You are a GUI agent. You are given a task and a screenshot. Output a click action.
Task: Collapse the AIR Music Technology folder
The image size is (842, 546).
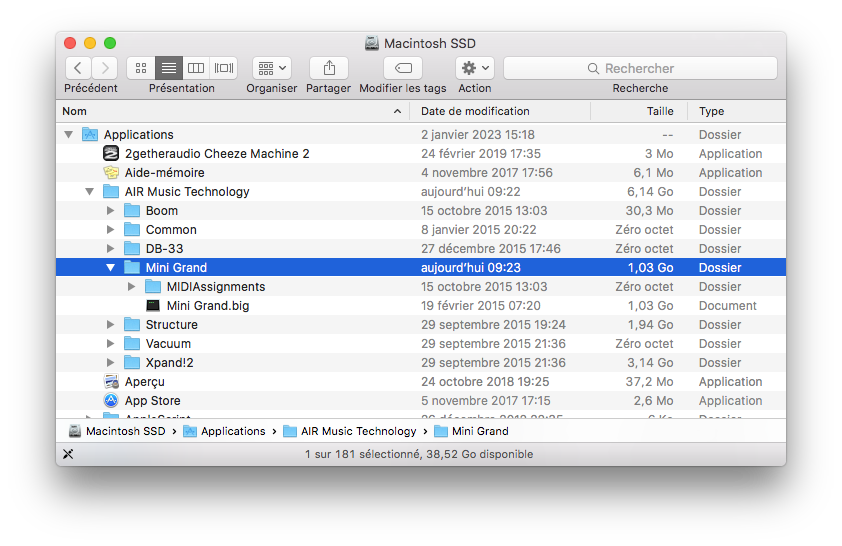[x=89, y=192]
